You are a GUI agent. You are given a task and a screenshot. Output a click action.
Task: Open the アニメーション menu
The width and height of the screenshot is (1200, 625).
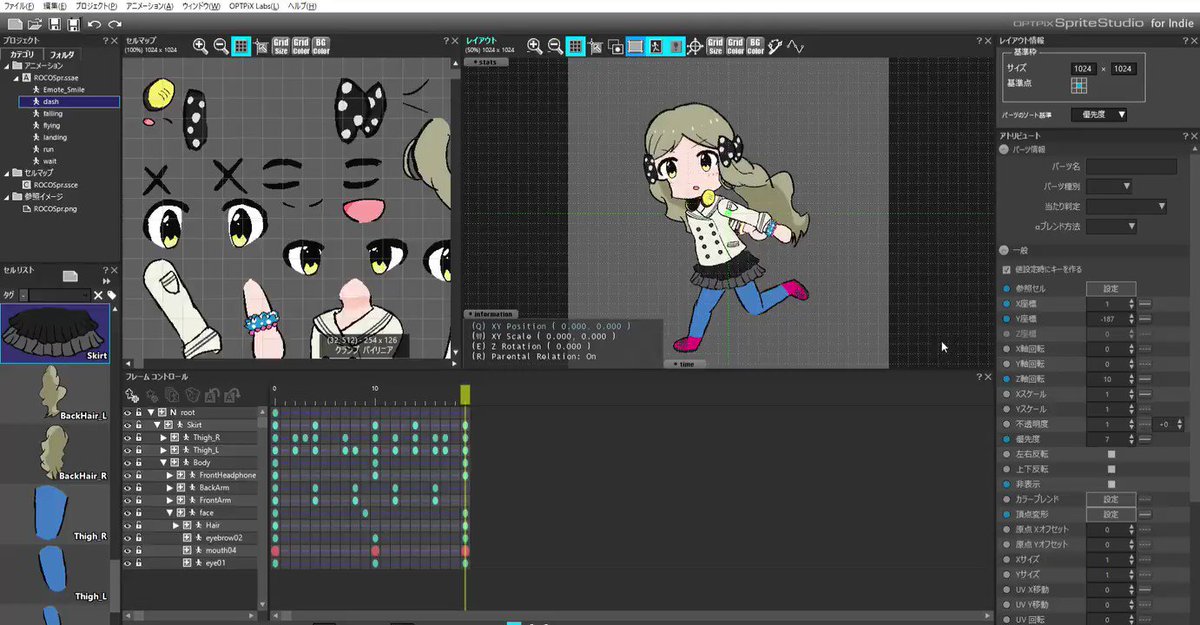(151, 6)
